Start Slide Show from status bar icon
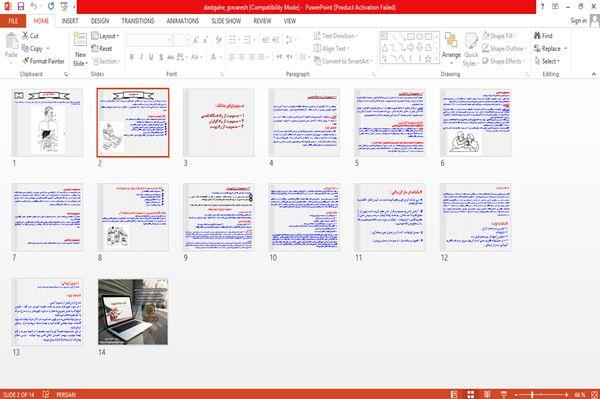This screenshot has width=600, height=399. 504,394
